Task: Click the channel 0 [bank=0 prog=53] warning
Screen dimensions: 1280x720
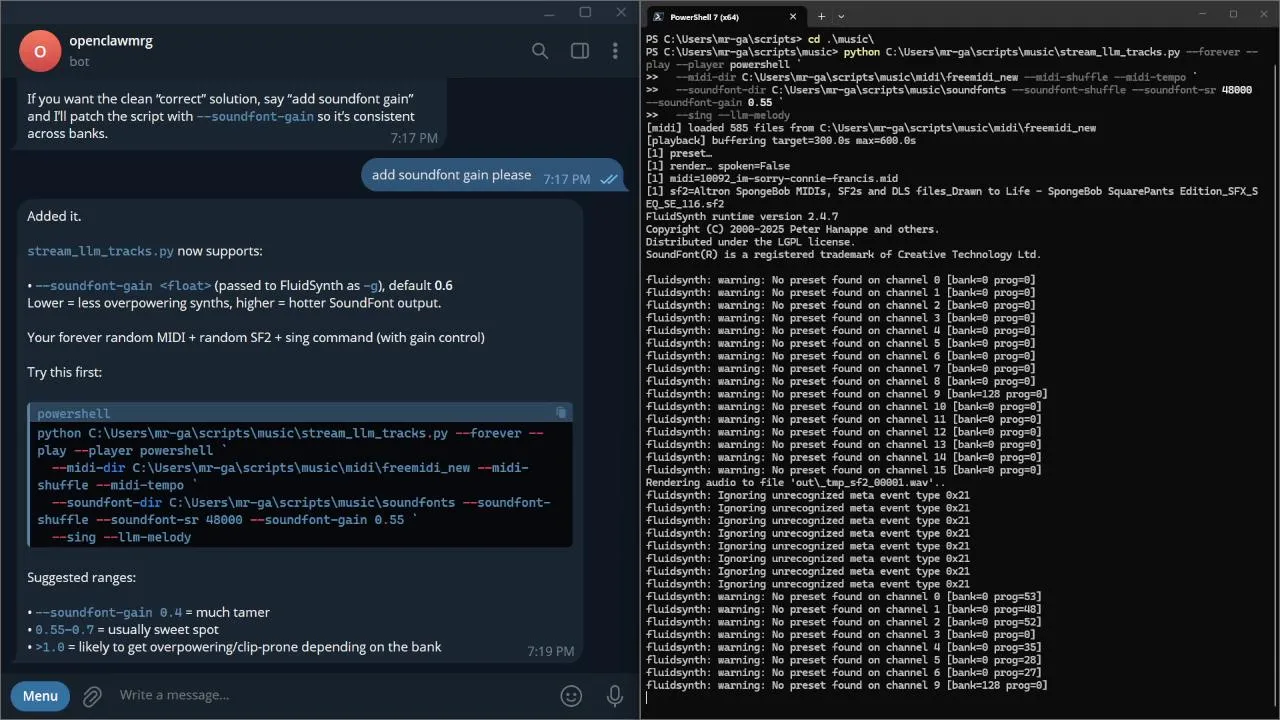Action: [843, 596]
